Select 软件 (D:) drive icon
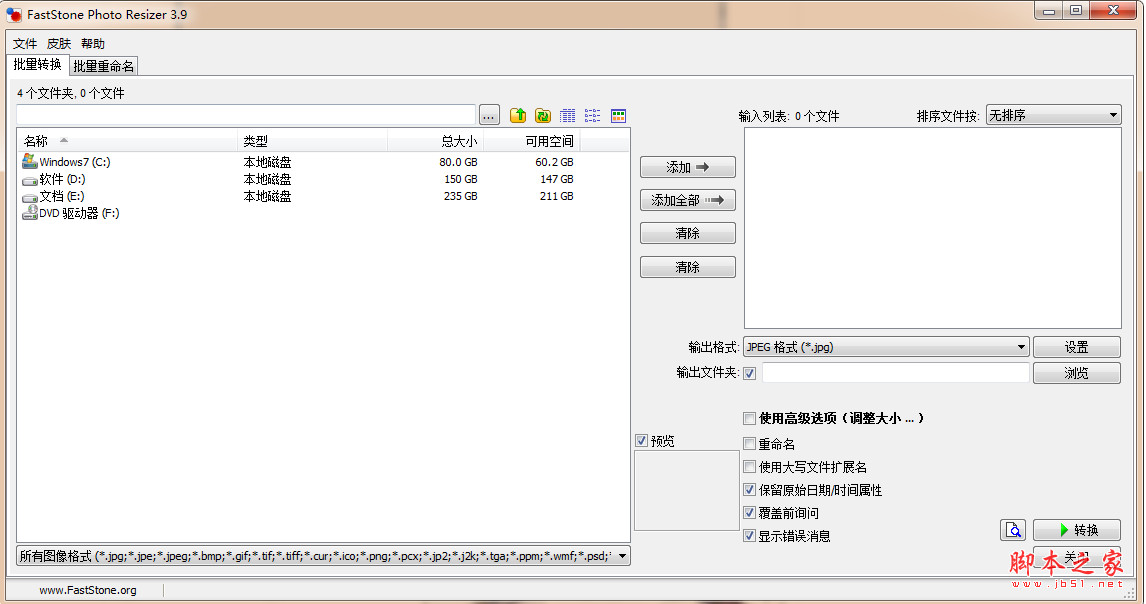 29,179
